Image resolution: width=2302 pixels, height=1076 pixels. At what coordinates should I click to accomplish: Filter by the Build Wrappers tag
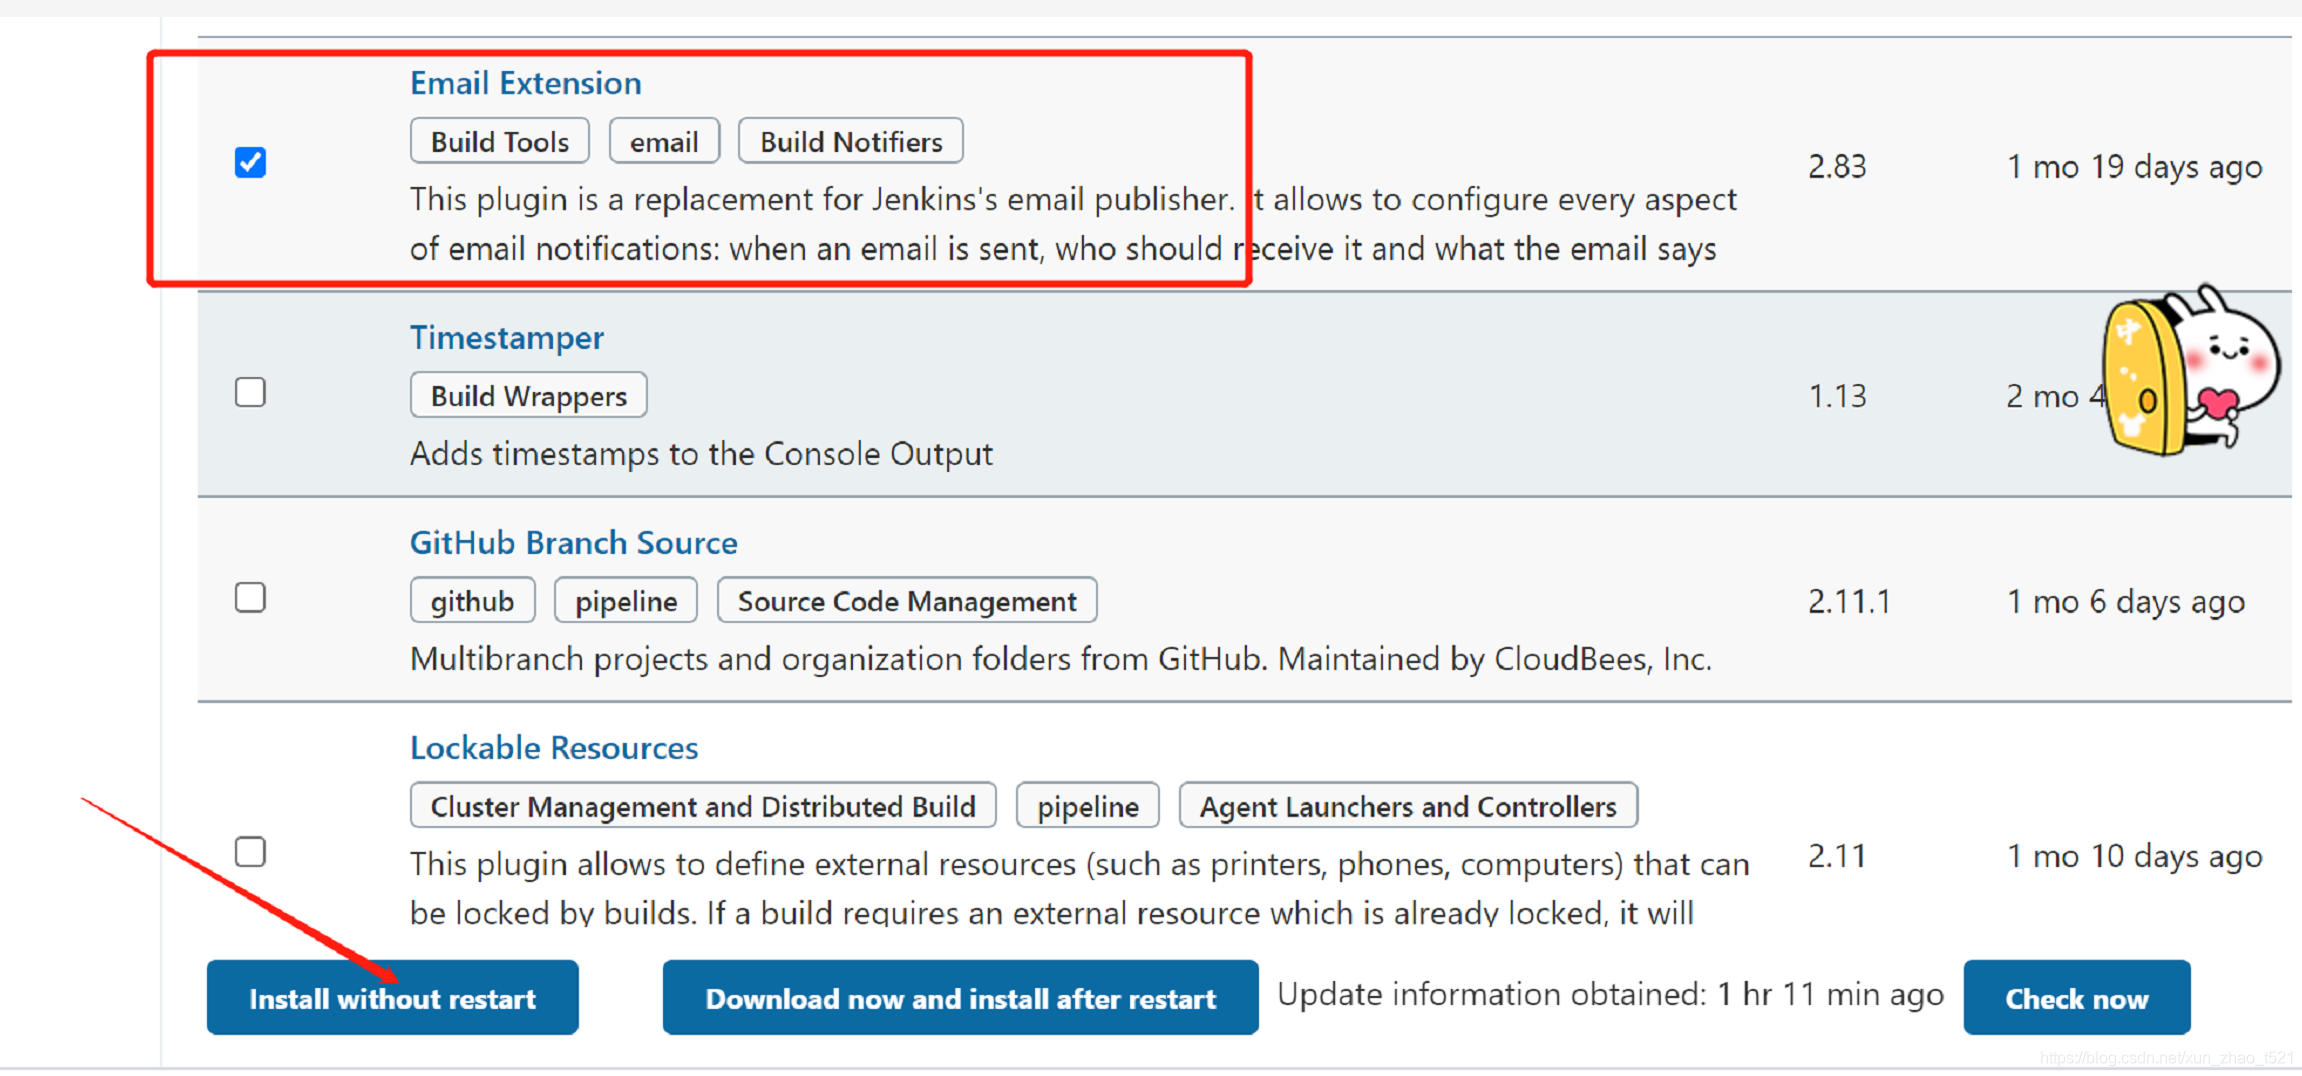click(x=529, y=396)
